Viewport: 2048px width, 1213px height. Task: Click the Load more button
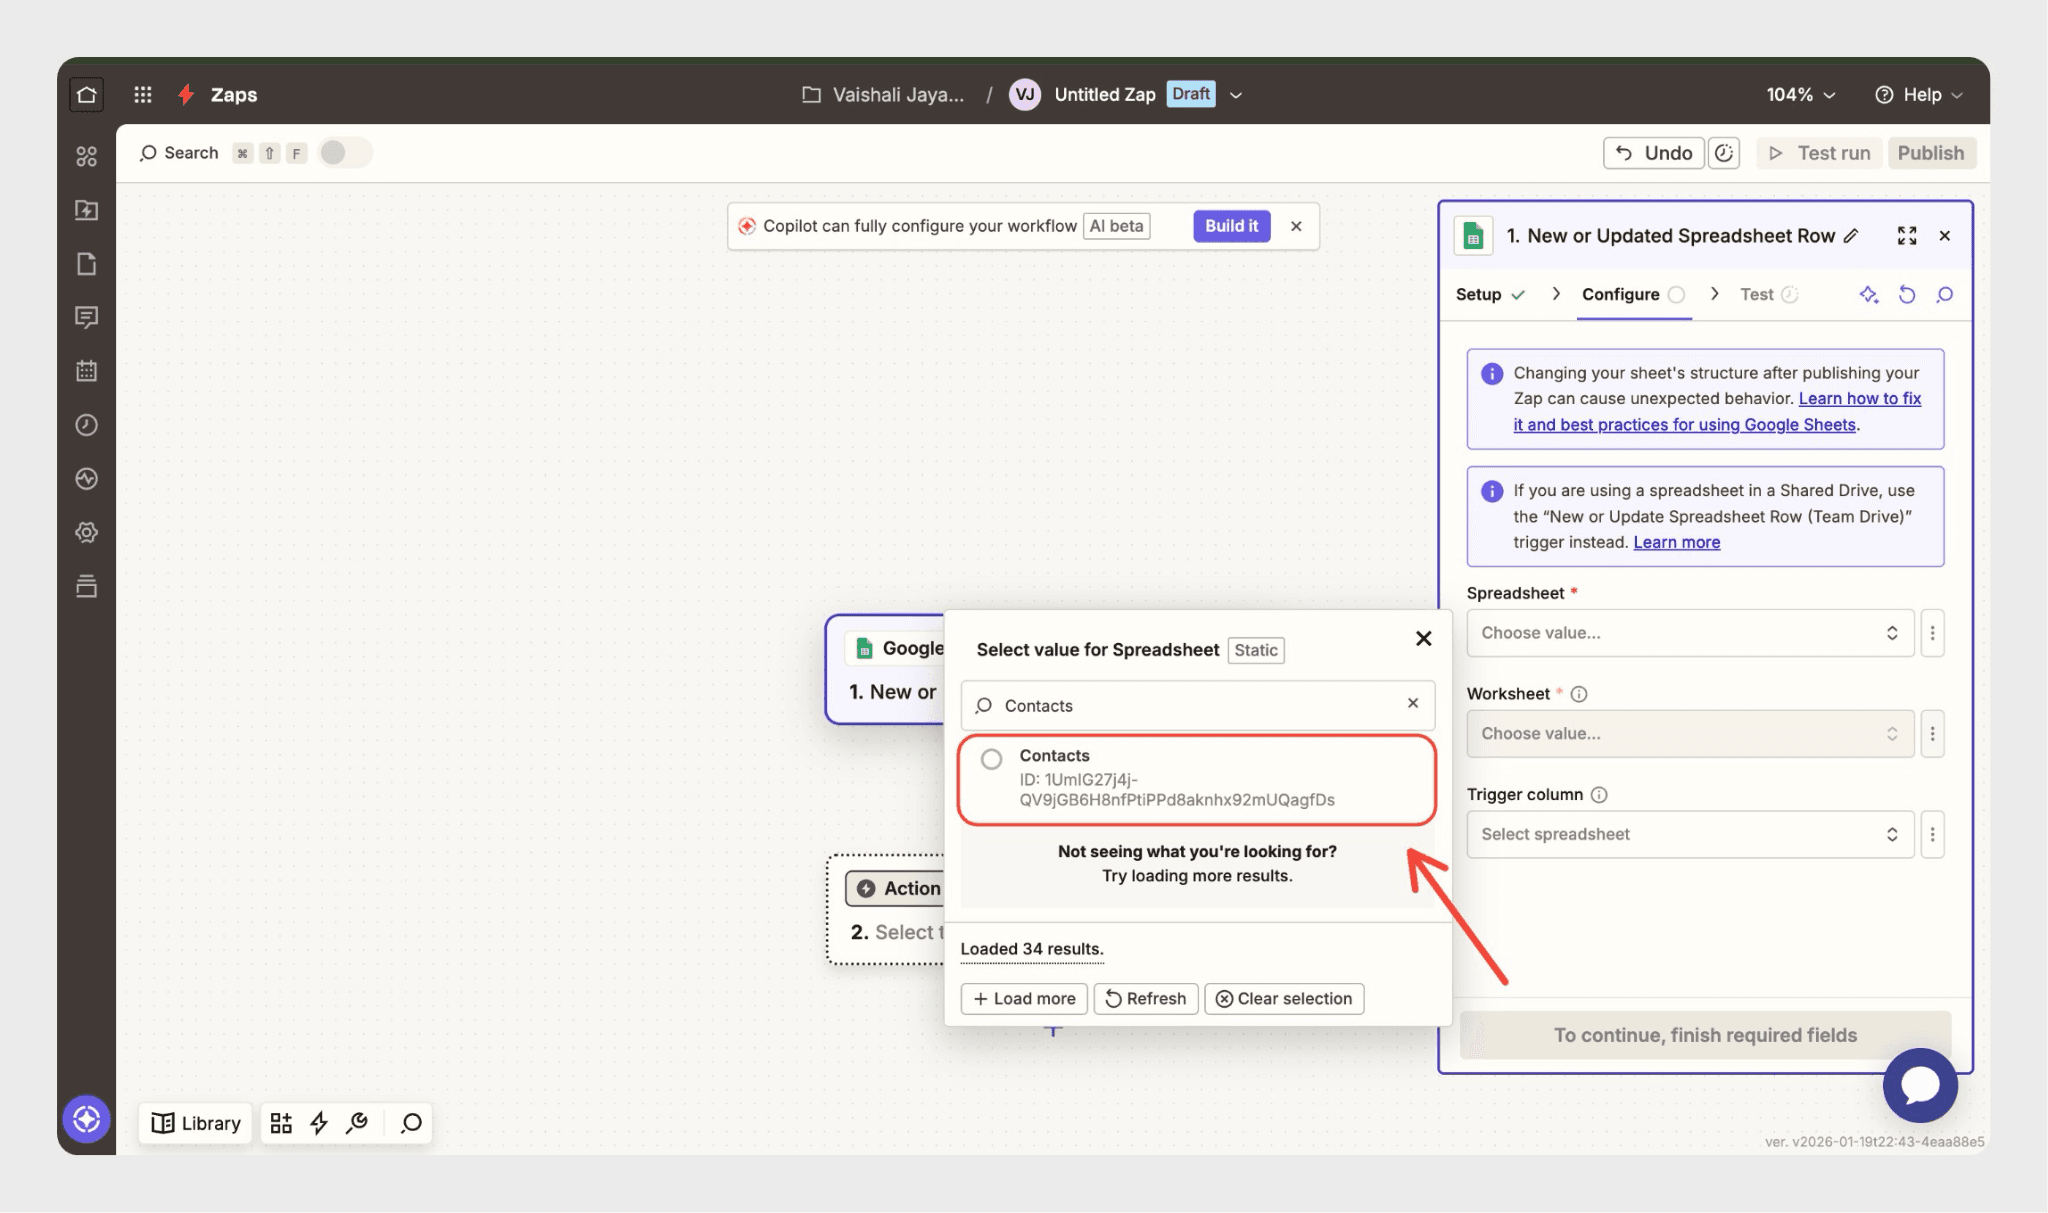[1024, 998]
